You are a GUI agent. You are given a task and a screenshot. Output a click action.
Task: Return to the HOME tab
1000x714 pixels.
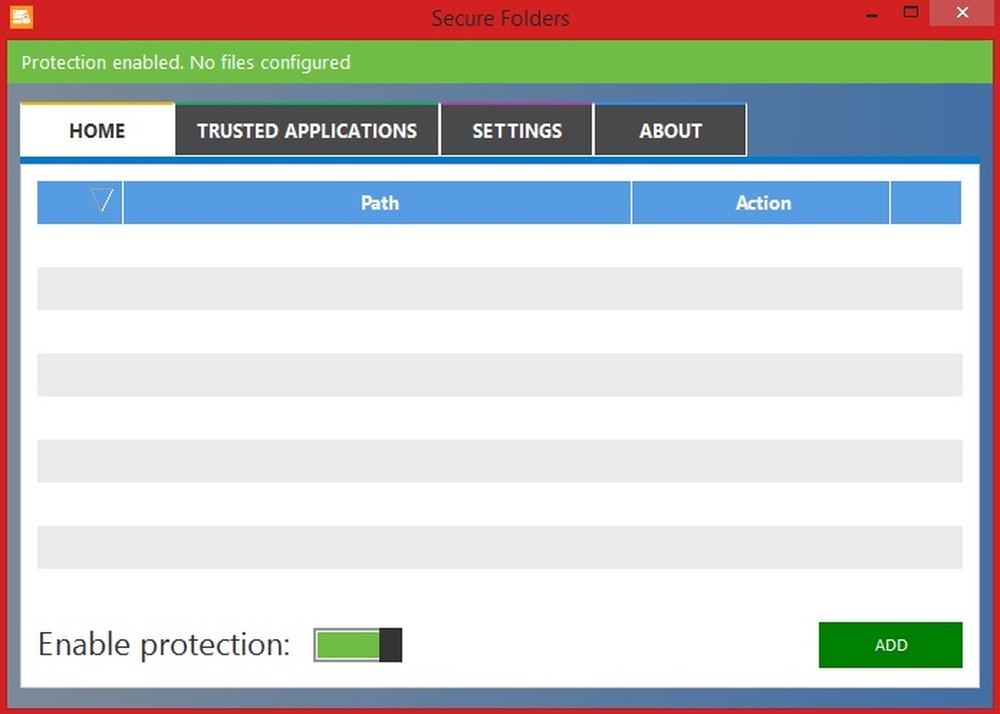(97, 130)
